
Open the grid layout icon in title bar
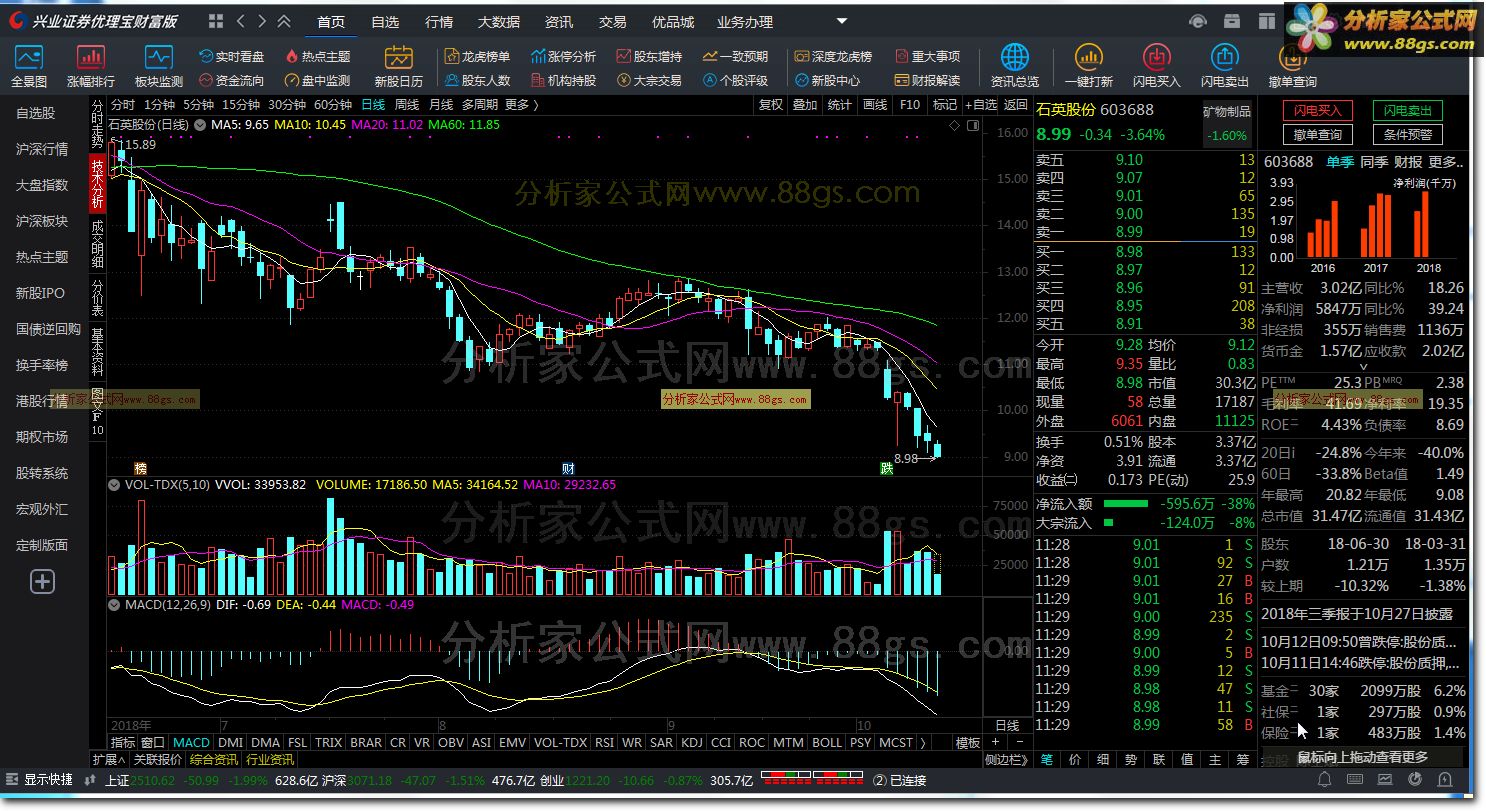click(x=216, y=21)
